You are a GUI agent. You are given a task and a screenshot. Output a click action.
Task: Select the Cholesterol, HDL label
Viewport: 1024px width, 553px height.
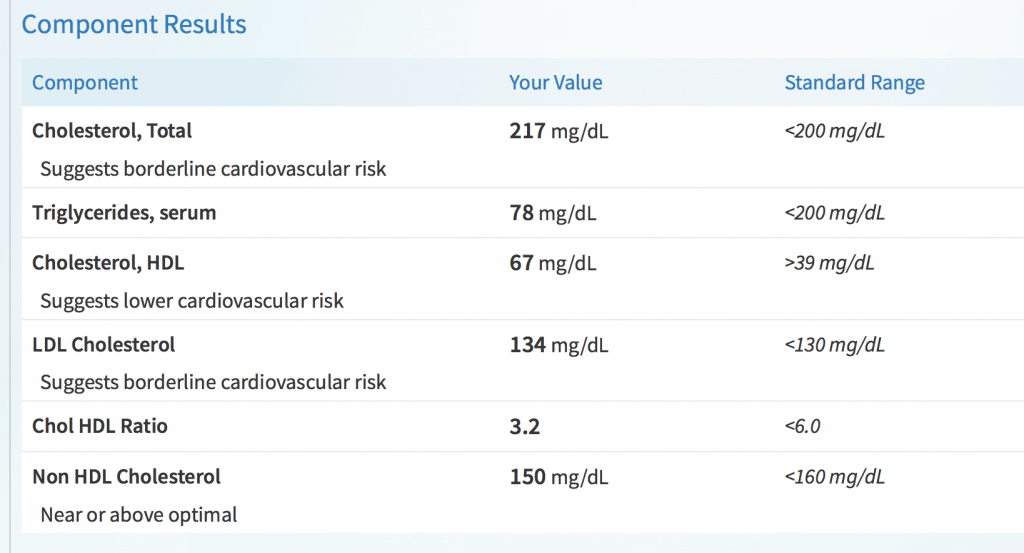[x=108, y=263]
